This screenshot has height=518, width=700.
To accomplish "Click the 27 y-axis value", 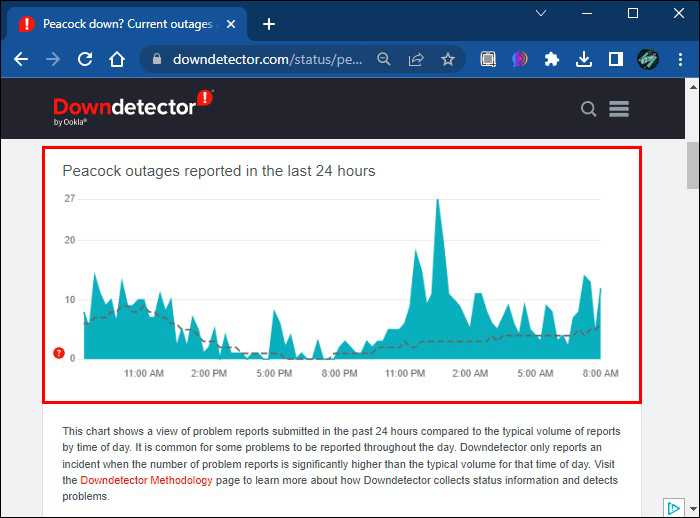I will (70, 198).
